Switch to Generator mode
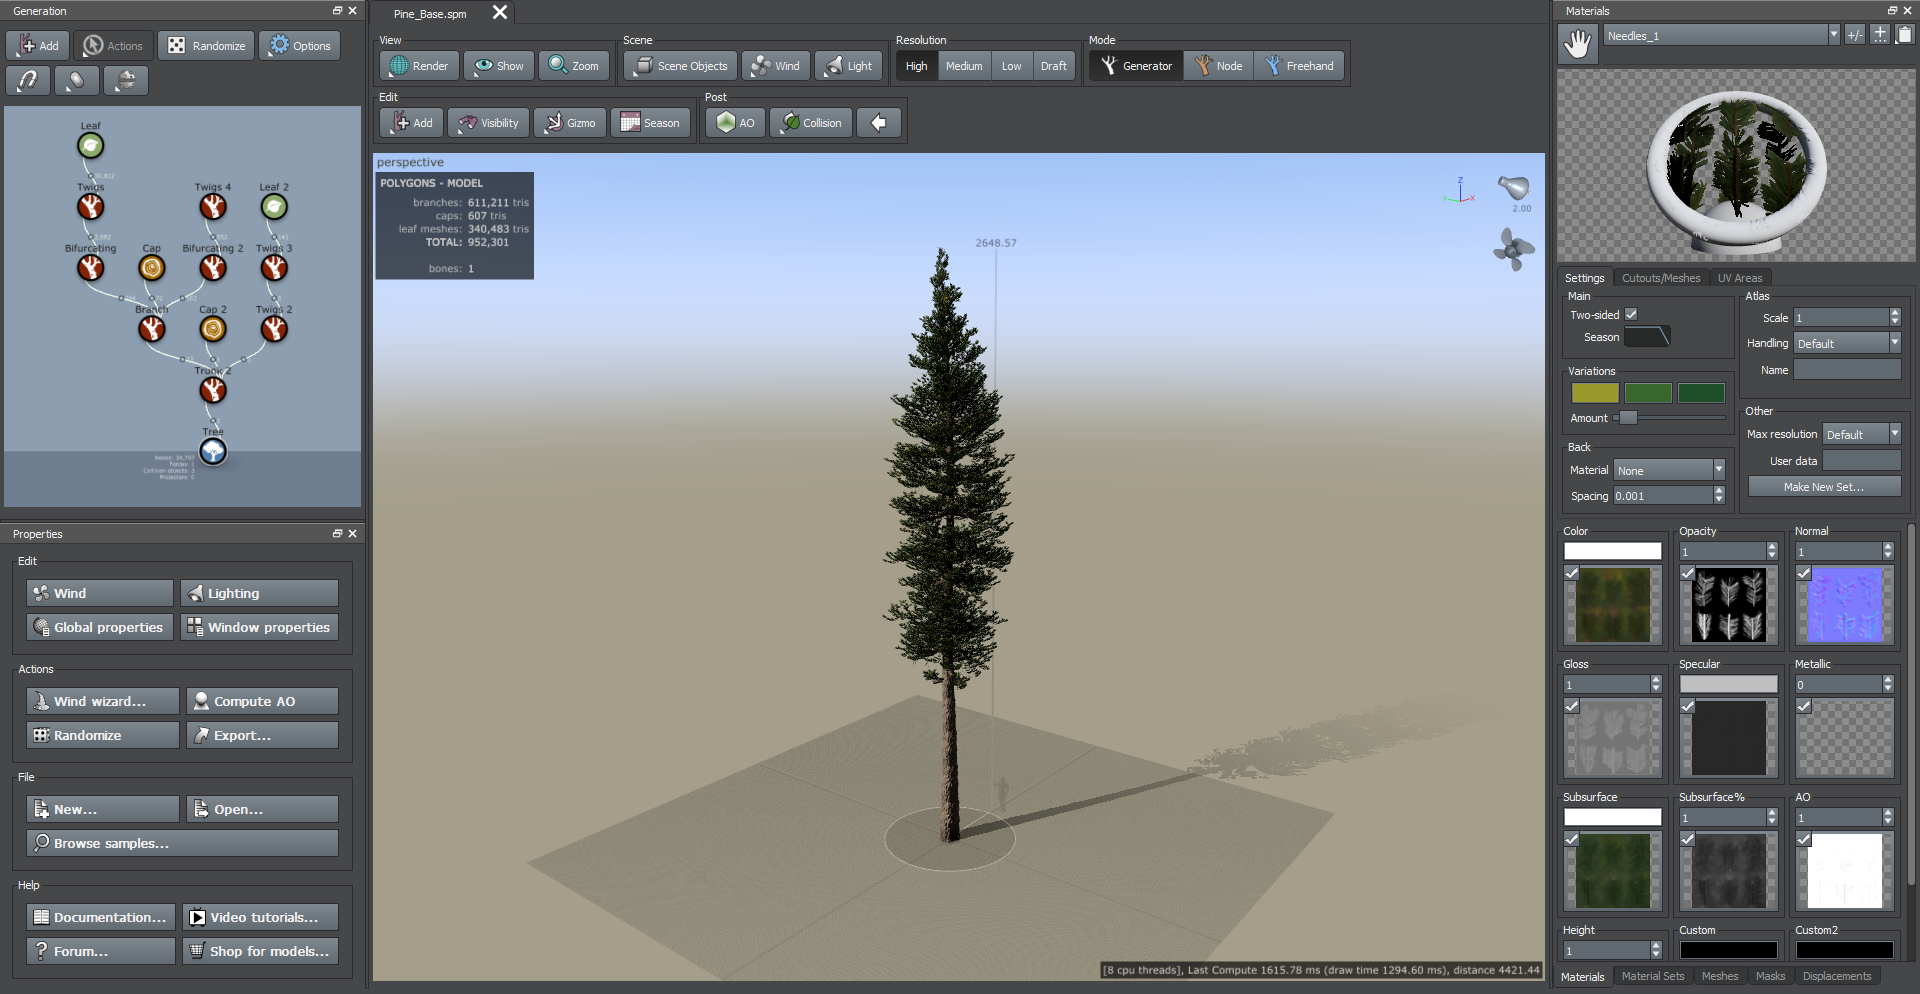 1136,66
